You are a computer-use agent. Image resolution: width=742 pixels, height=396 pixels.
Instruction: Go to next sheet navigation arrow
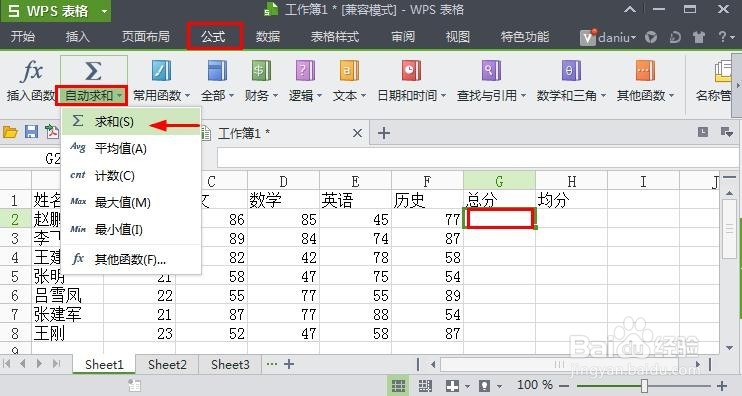(x=40, y=363)
